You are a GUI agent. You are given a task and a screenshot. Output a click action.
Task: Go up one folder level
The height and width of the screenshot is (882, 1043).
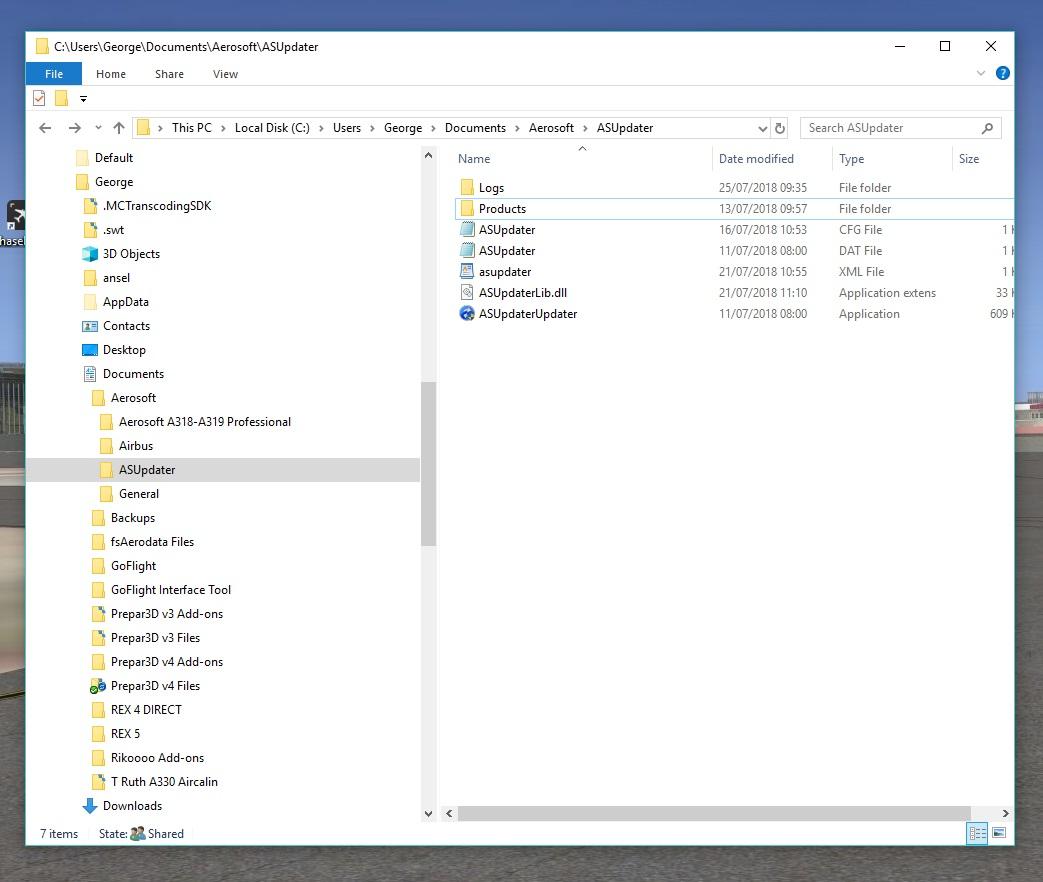118,128
